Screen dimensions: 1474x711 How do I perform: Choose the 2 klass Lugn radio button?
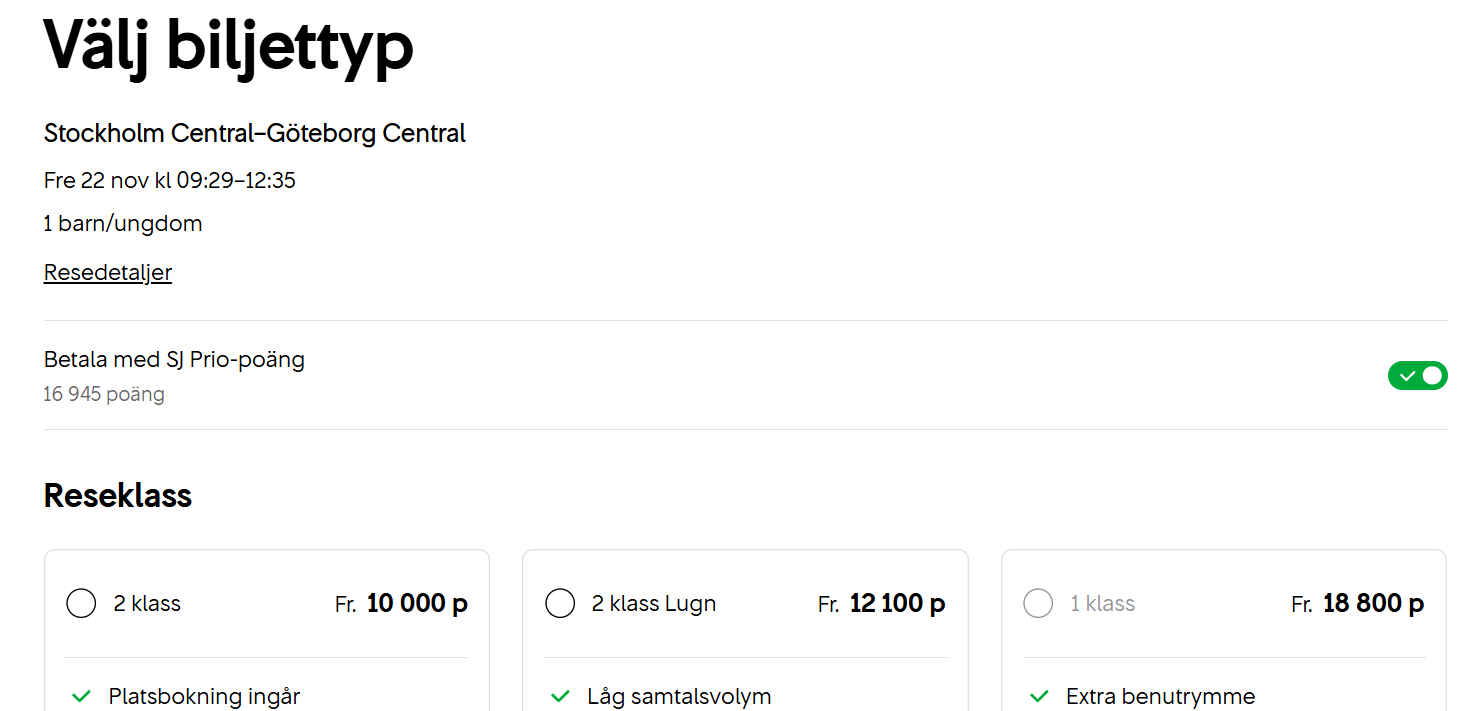(560, 604)
